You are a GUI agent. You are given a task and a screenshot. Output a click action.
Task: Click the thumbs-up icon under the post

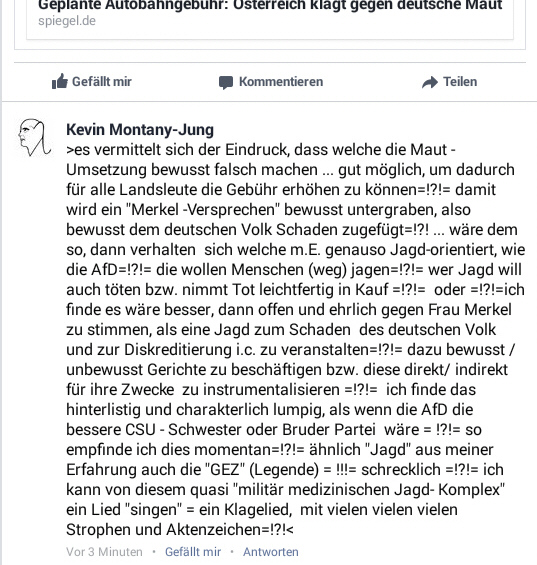pyautogui.click(x=59, y=81)
